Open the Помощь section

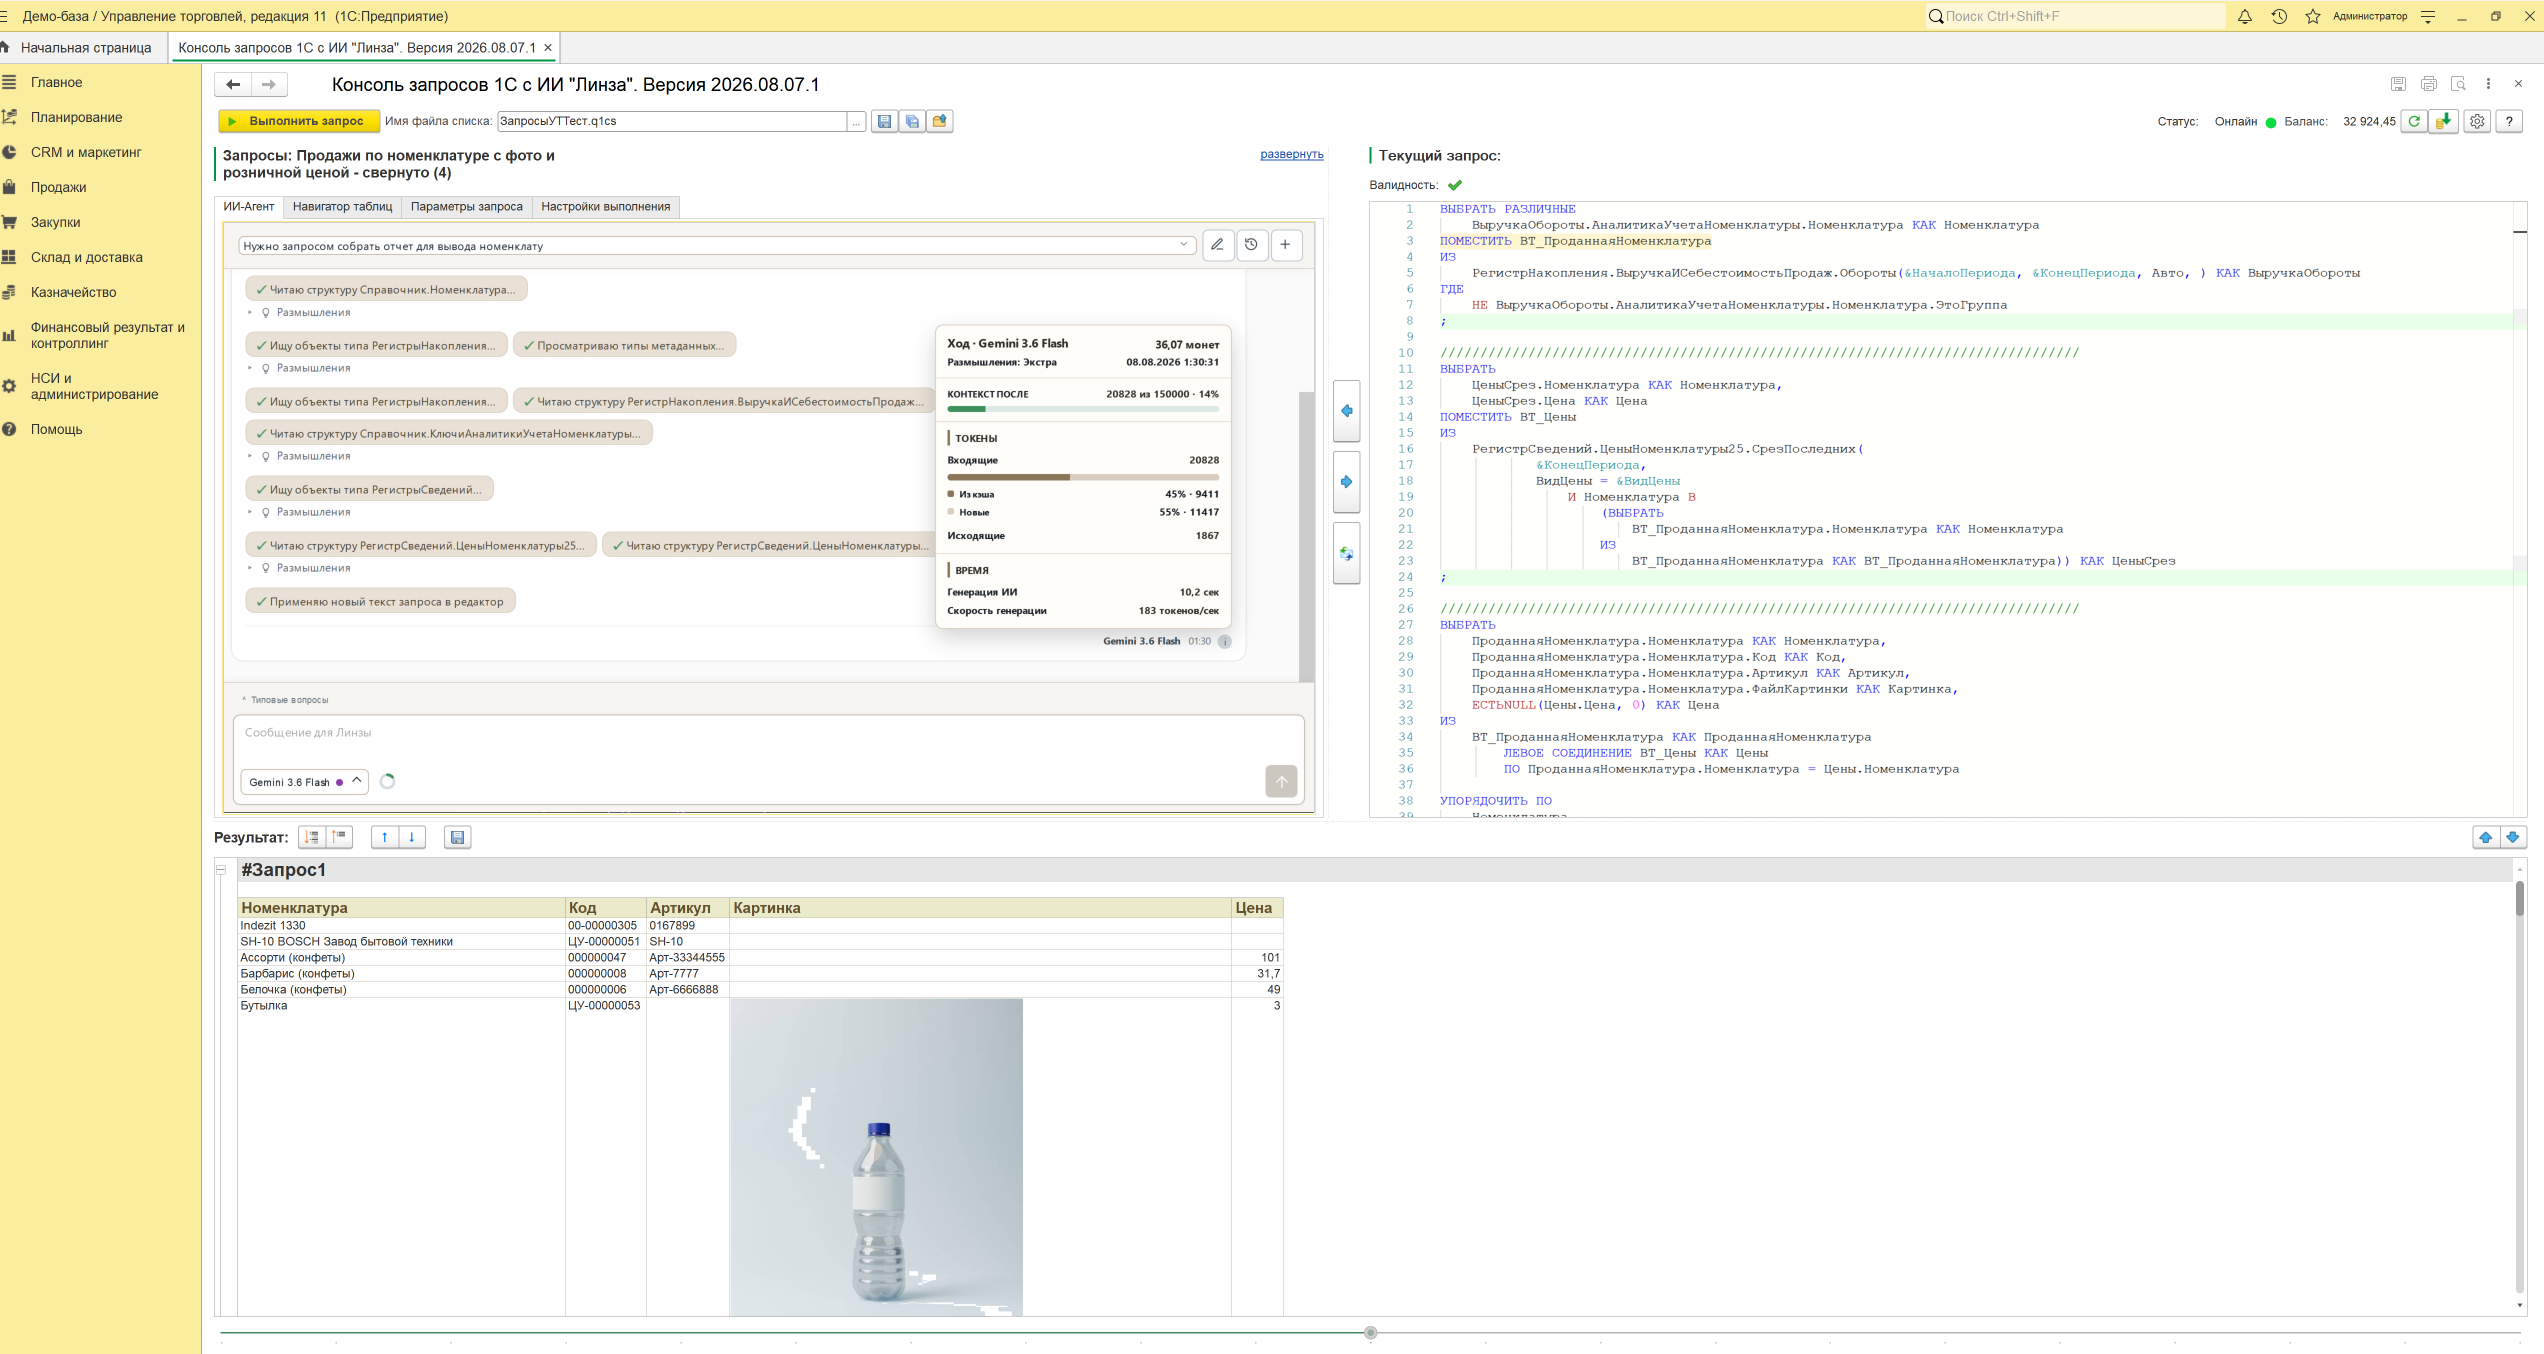[56, 429]
